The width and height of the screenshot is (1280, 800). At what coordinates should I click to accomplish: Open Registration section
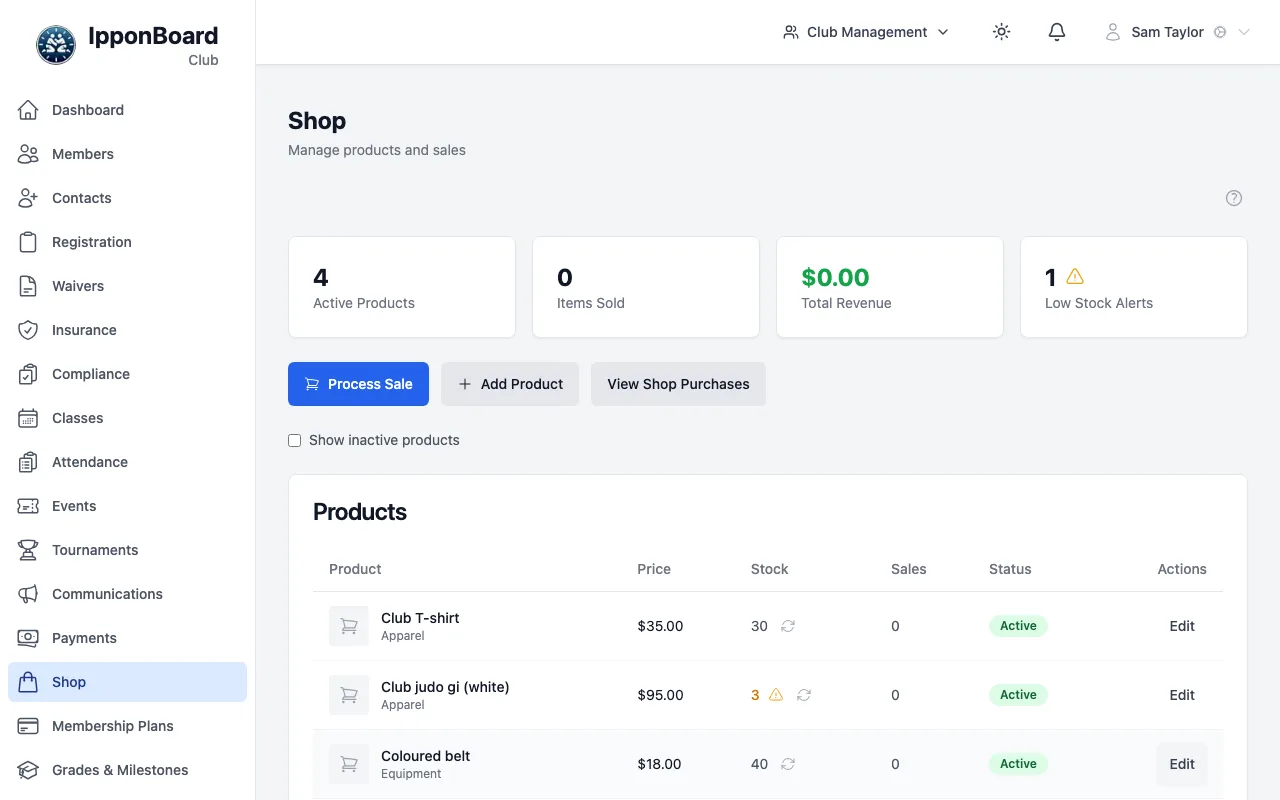coord(127,242)
